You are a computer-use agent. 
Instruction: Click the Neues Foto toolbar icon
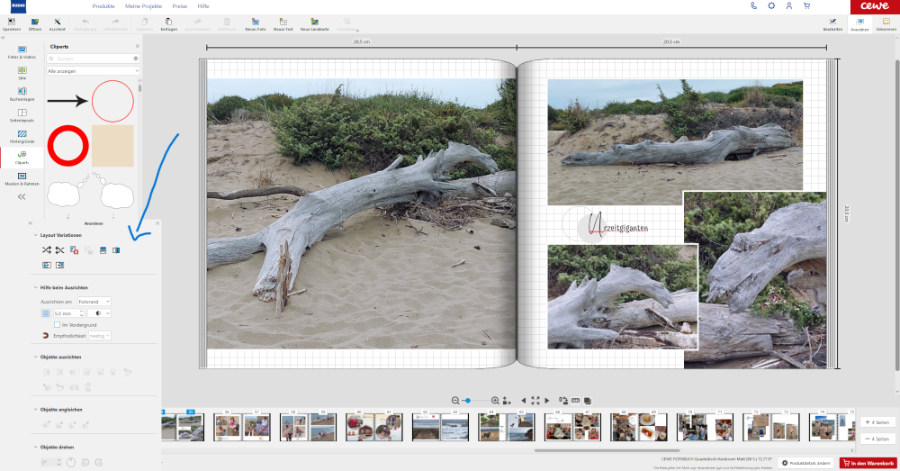tap(254, 22)
